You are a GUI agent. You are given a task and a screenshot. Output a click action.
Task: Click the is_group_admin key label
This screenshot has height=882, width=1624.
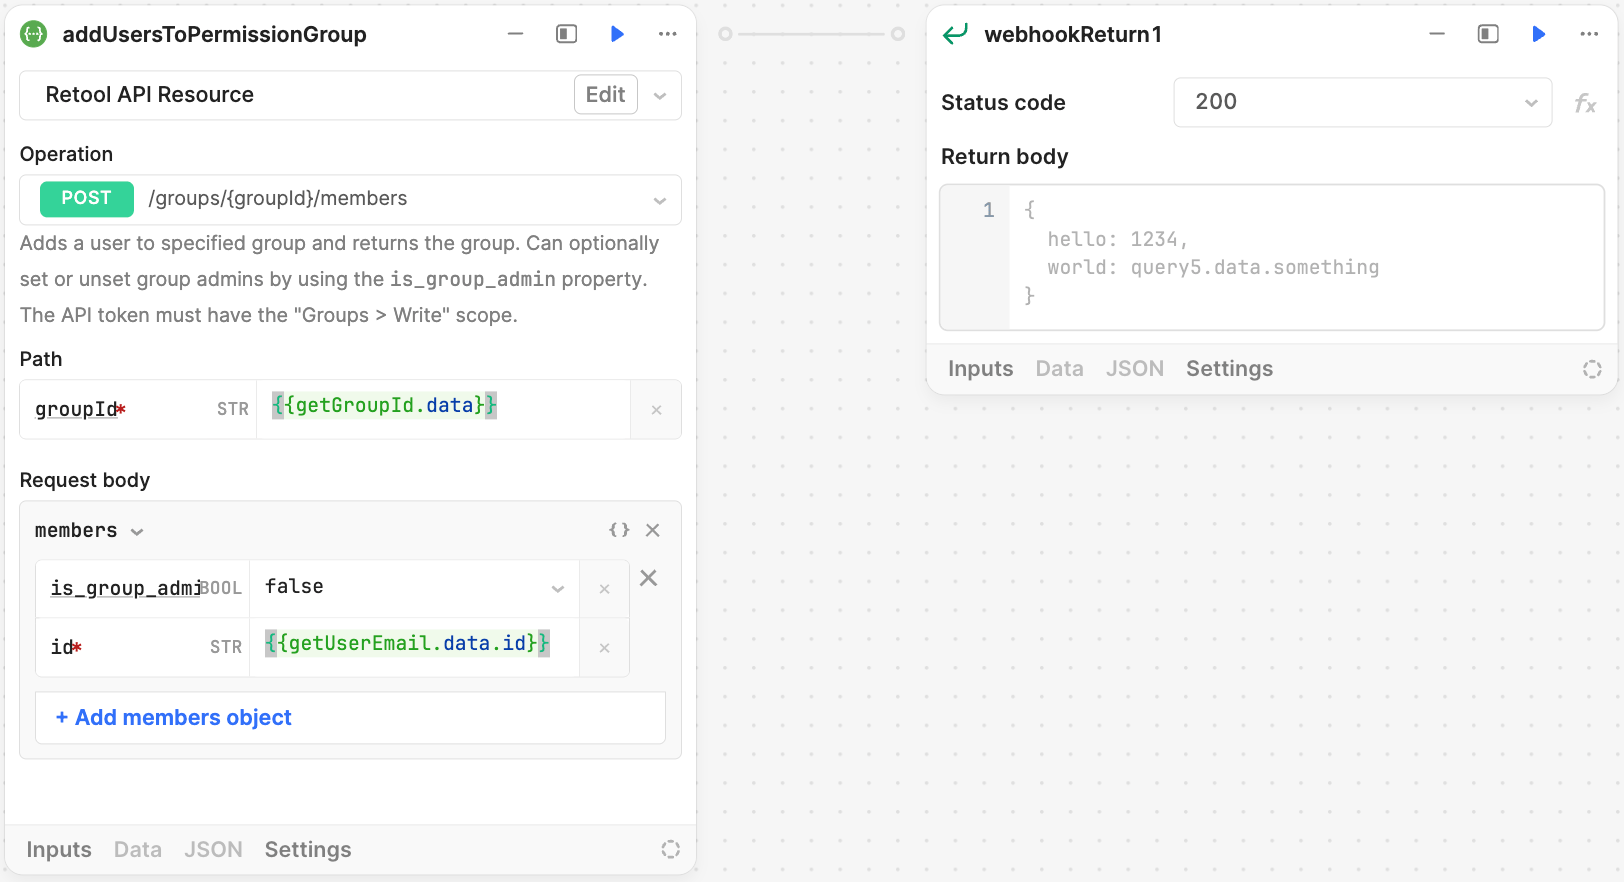126,588
